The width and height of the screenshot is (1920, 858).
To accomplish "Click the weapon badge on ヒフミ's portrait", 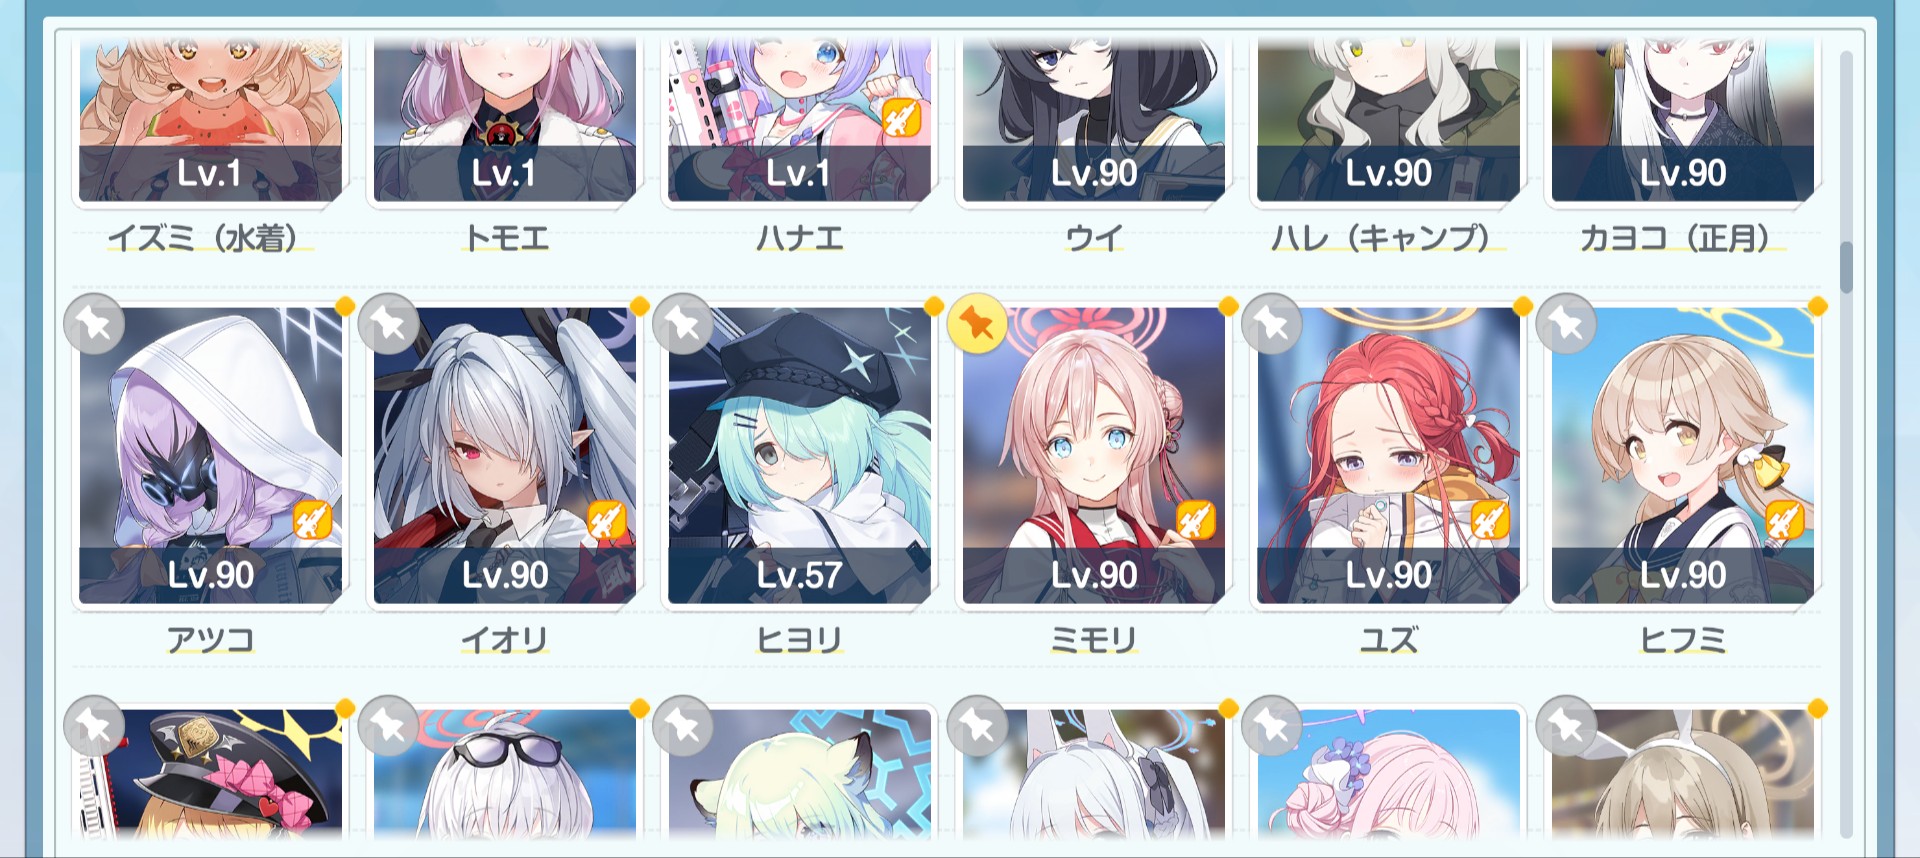I will tap(1784, 520).
